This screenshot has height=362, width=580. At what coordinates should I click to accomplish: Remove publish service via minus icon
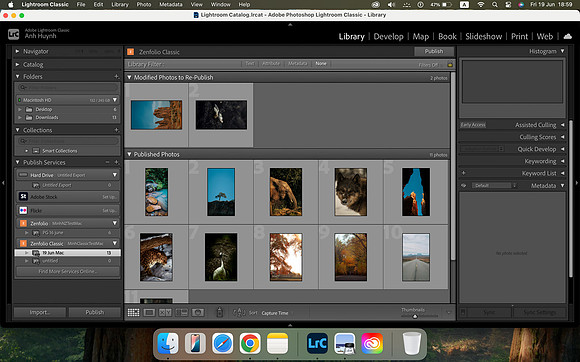107,162
